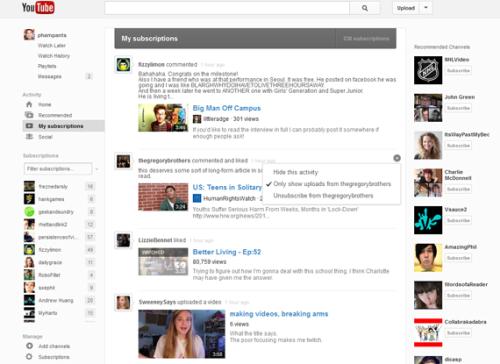Expand the arrow beside Filter subscriptions

click(97, 169)
